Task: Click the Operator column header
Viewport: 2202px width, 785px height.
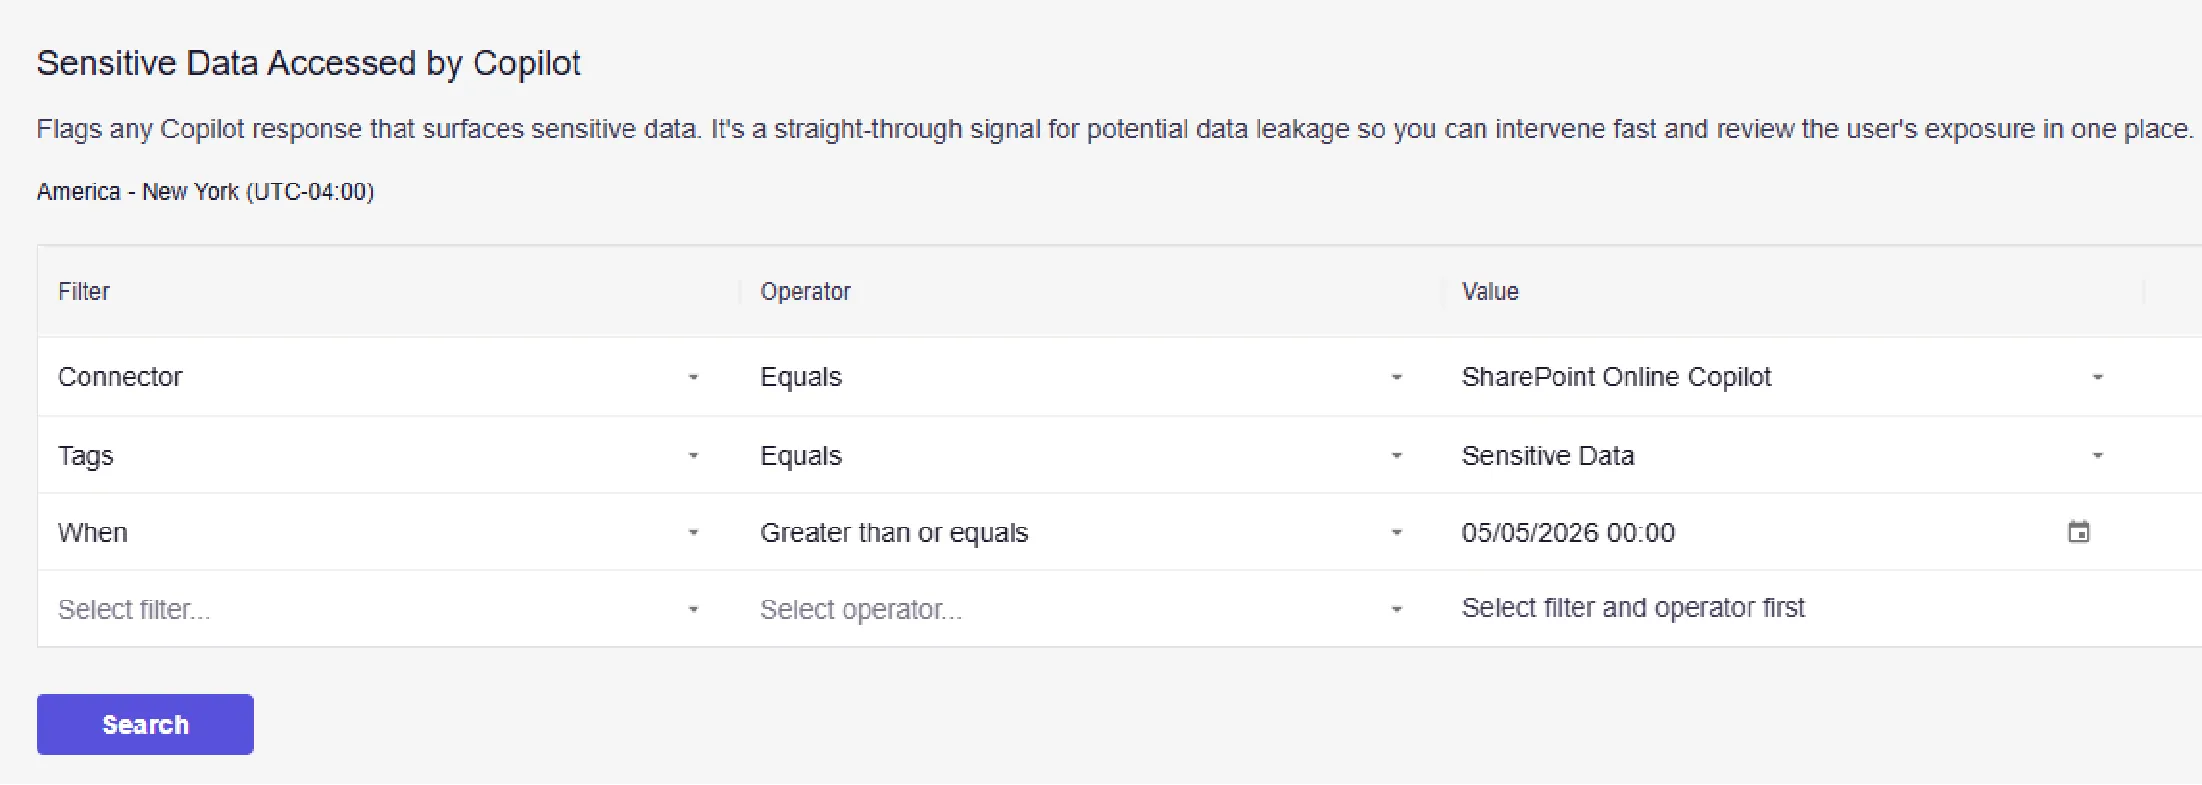Action: (805, 291)
